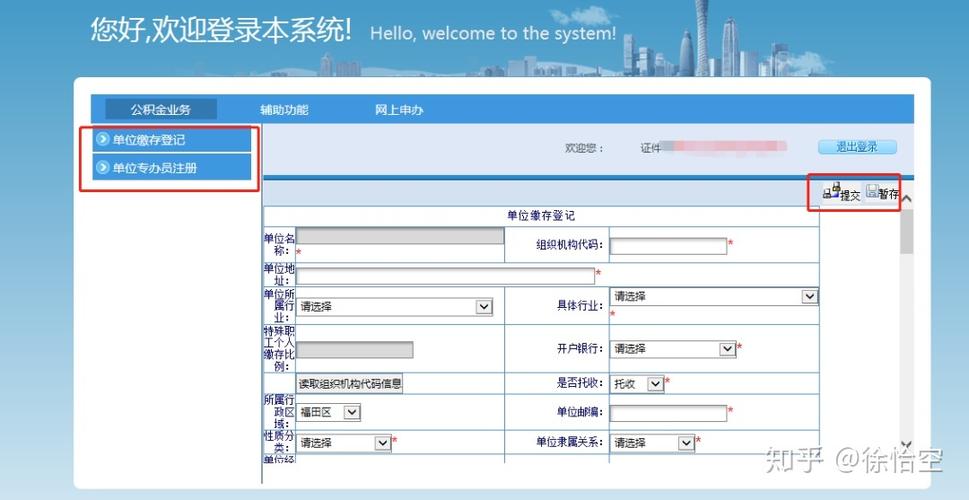
Task: Switch to the 辅助功能 tab
Action: (x=284, y=110)
